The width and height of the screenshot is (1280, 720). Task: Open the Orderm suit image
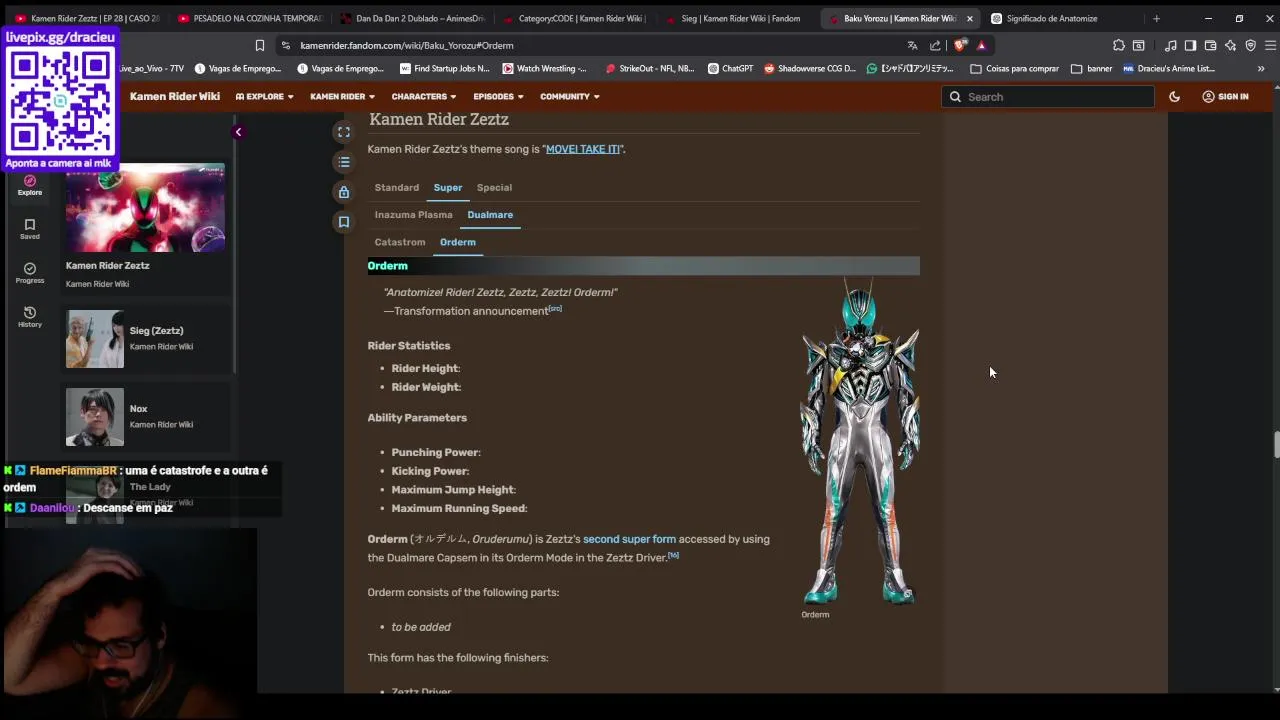pos(860,442)
